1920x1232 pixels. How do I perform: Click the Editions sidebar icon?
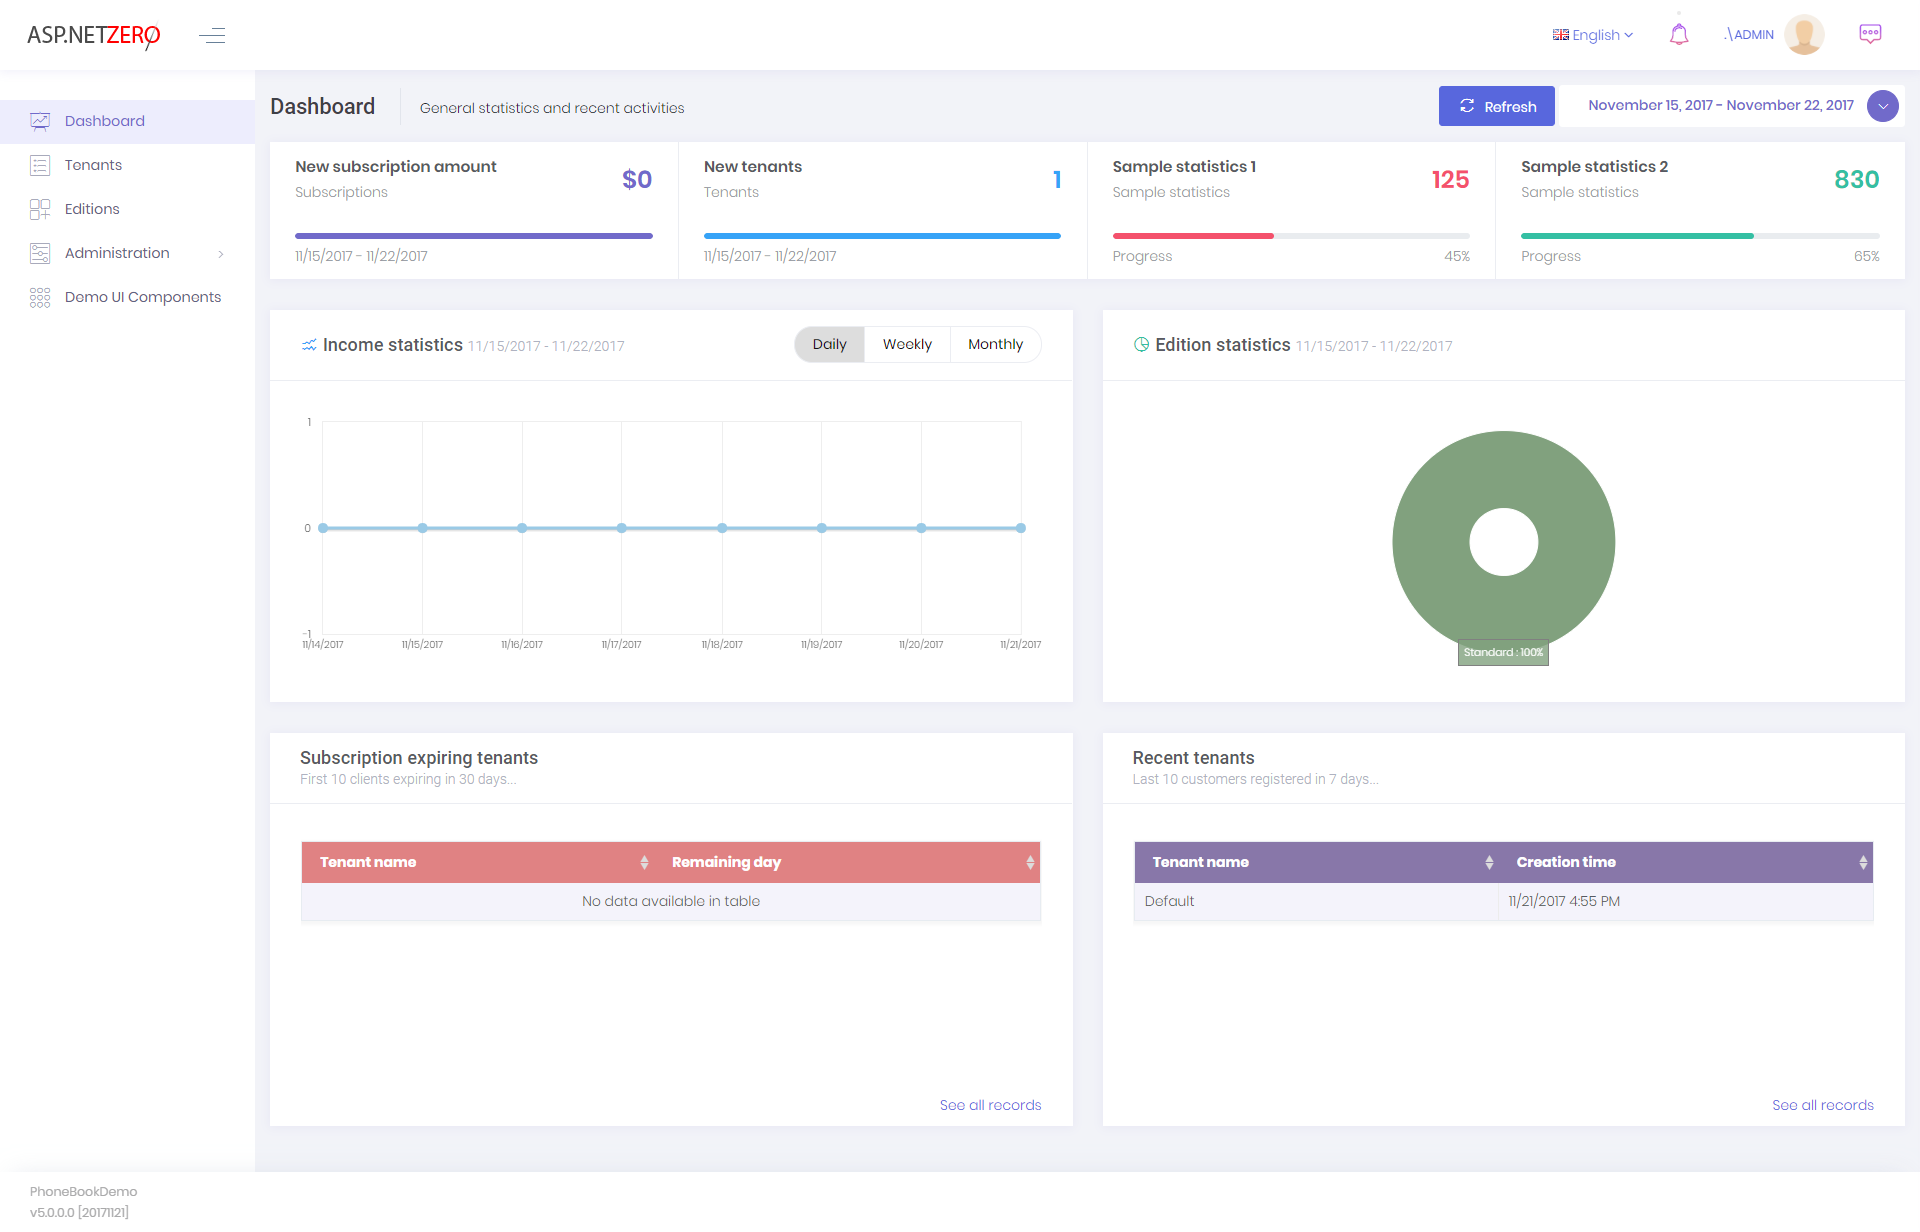click(40, 209)
